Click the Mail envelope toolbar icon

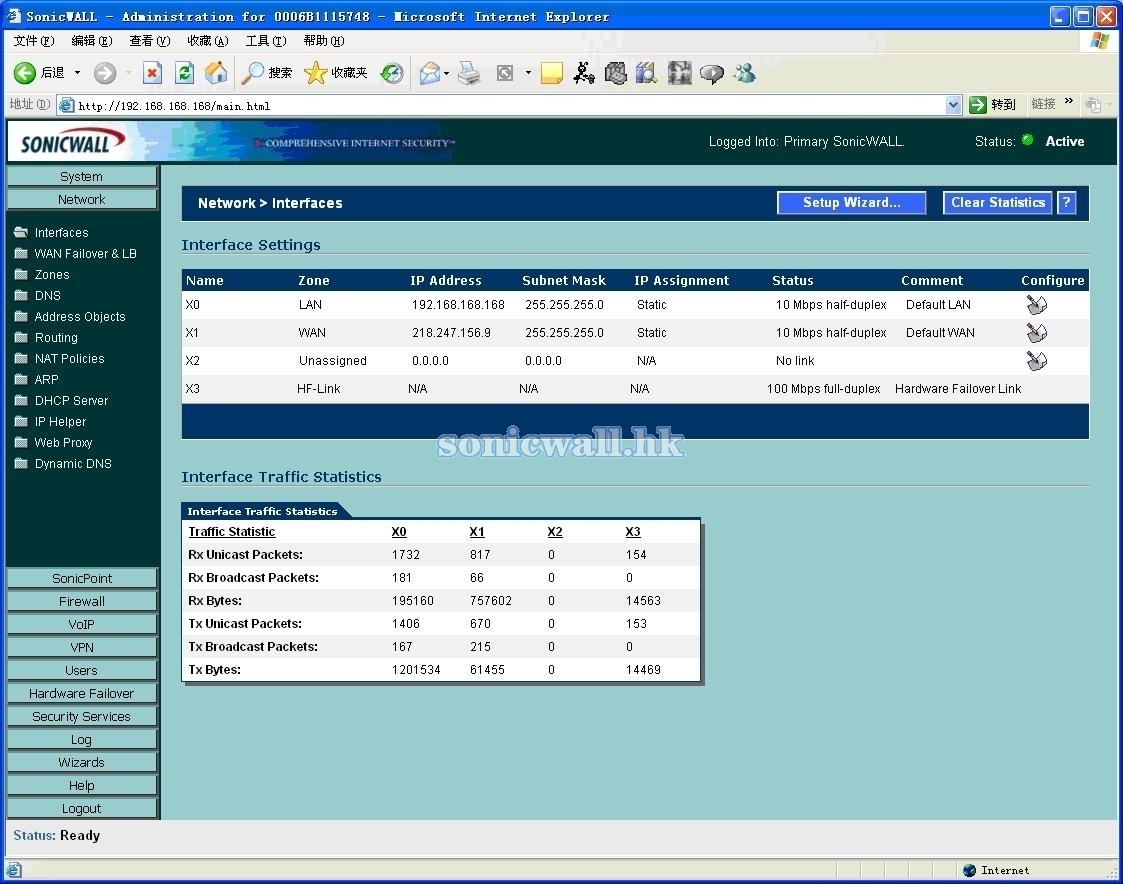(430, 72)
